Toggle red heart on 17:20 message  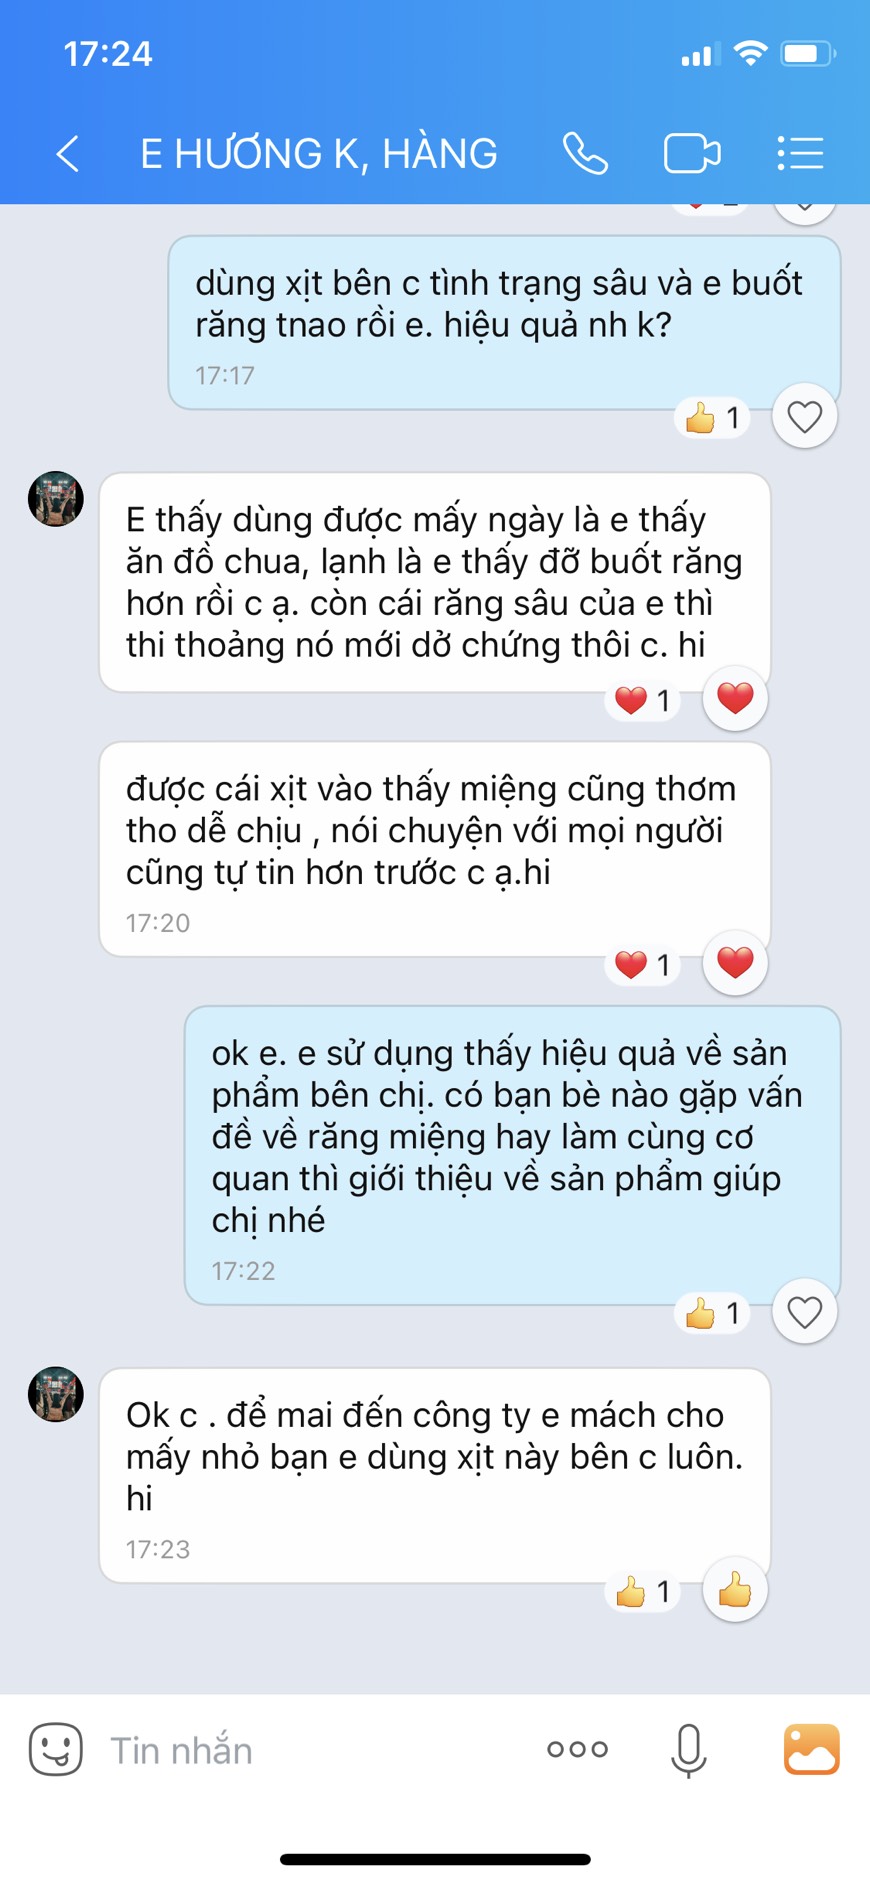(x=735, y=963)
